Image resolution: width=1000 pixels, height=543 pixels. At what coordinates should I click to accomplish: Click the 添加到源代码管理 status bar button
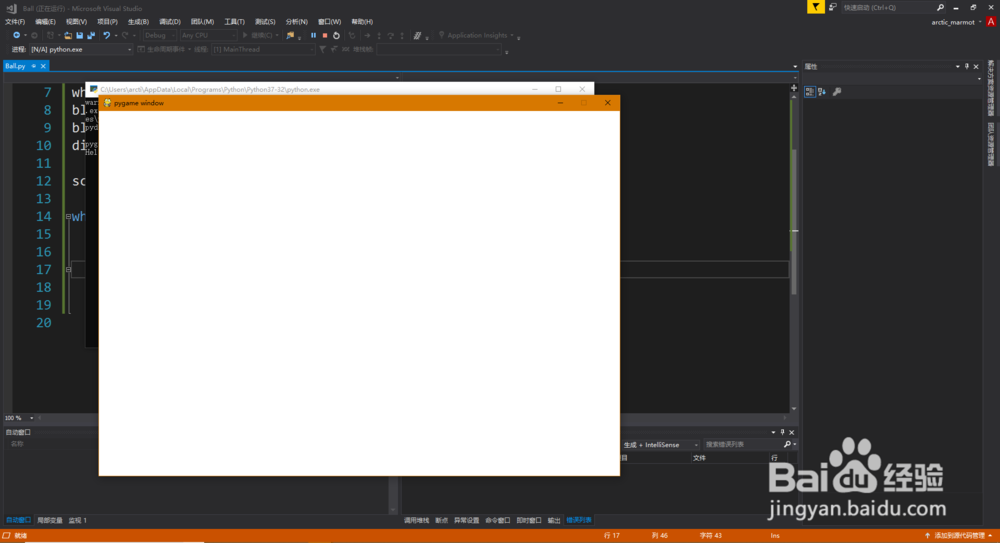coord(959,535)
